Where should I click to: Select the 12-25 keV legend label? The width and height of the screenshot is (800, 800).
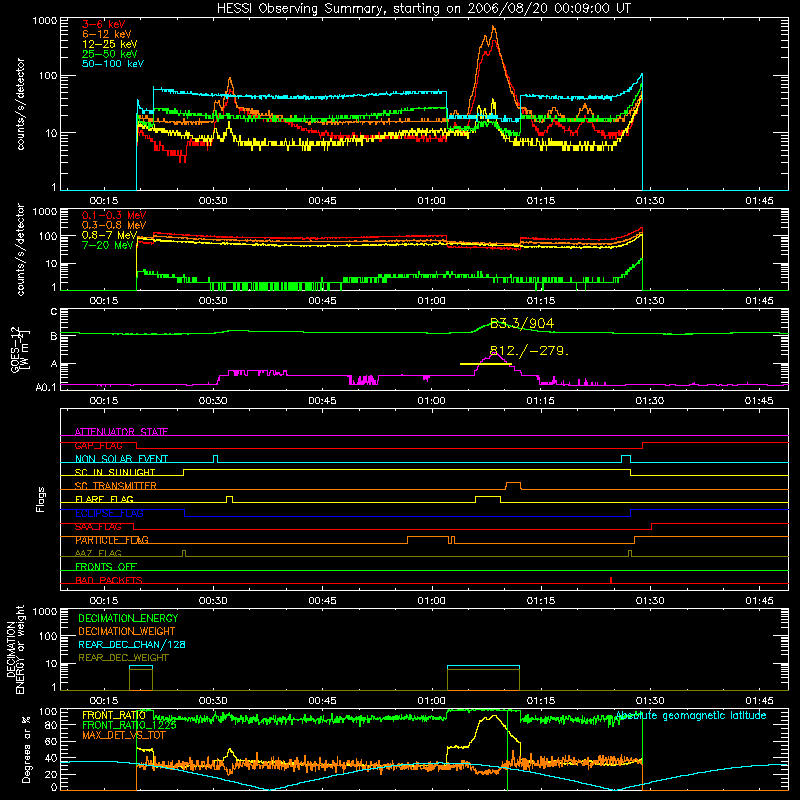pos(109,44)
